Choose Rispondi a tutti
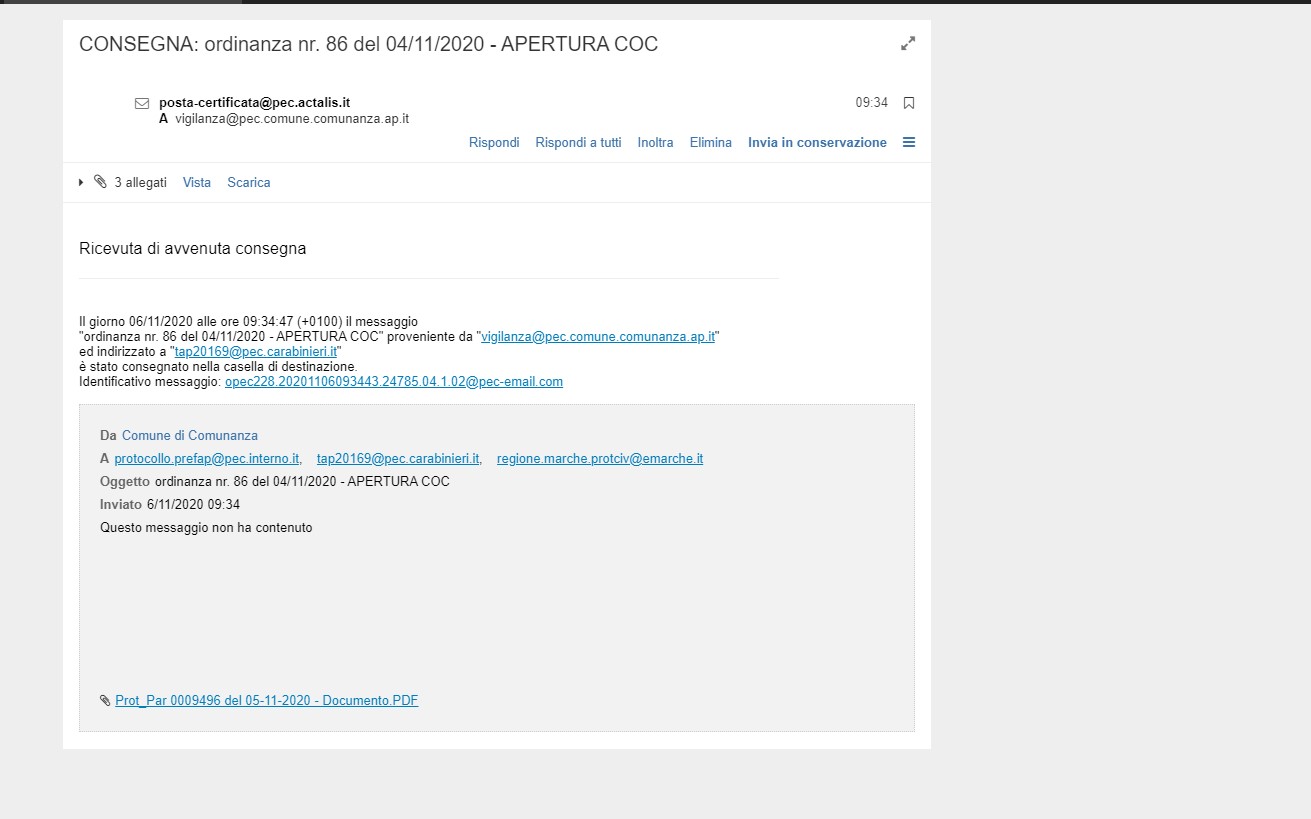1311x819 pixels. coord(578,142)
